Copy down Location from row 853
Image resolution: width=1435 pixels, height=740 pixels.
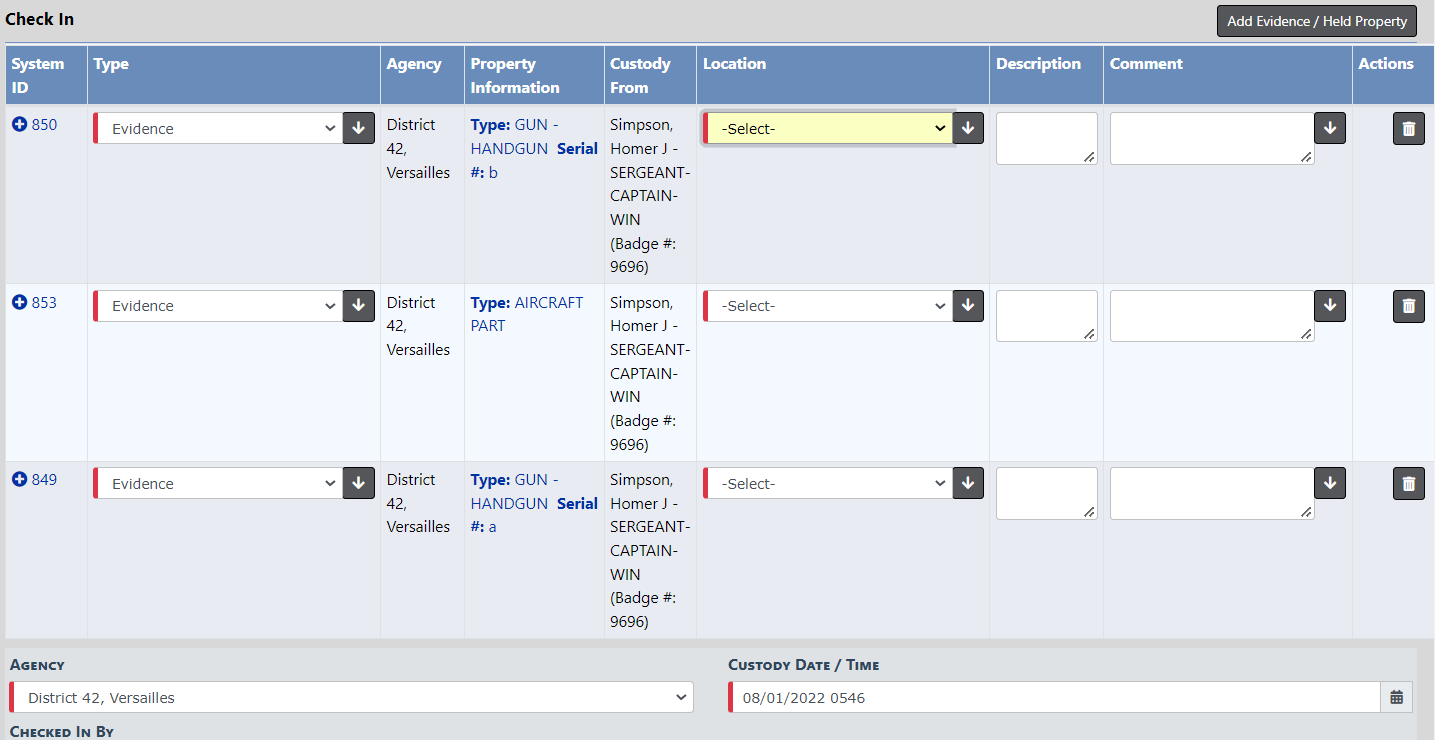967,306
